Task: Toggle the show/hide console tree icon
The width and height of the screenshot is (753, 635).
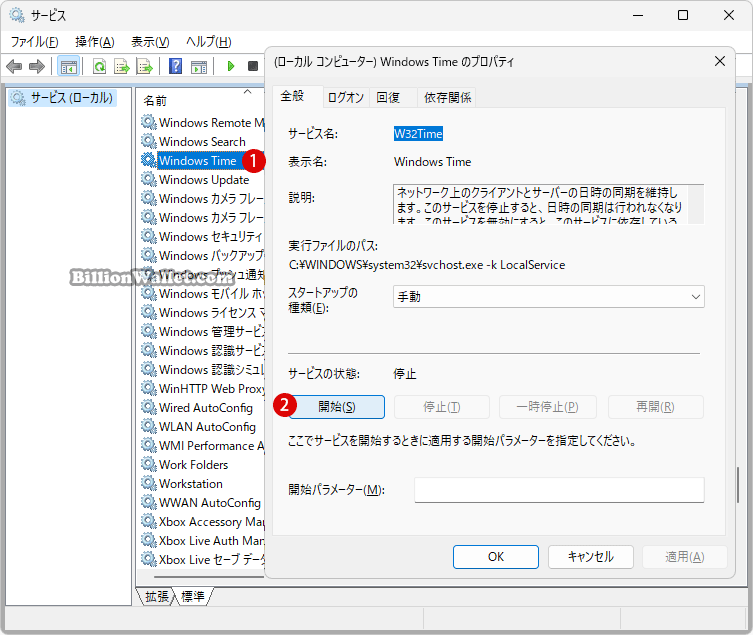Action: pyautogui.click(x=68, y=66)
